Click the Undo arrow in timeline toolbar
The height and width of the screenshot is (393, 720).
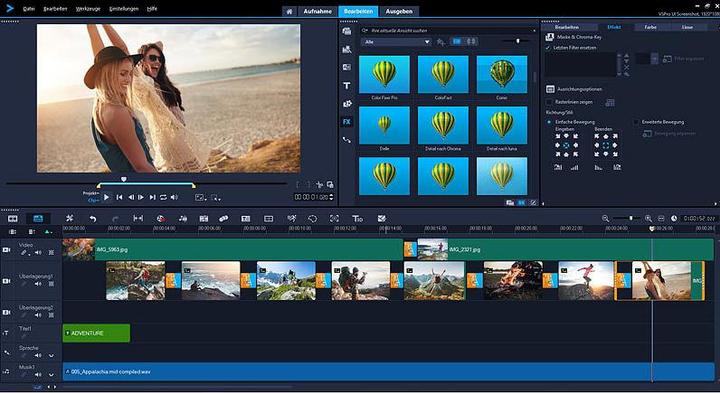pos(93,219)
